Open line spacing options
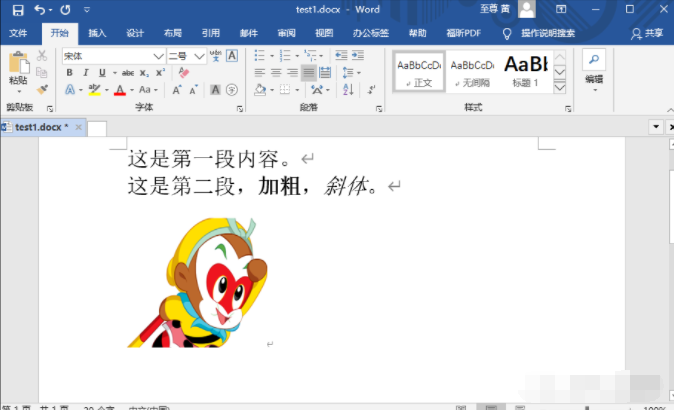 (x=351, y=73)
